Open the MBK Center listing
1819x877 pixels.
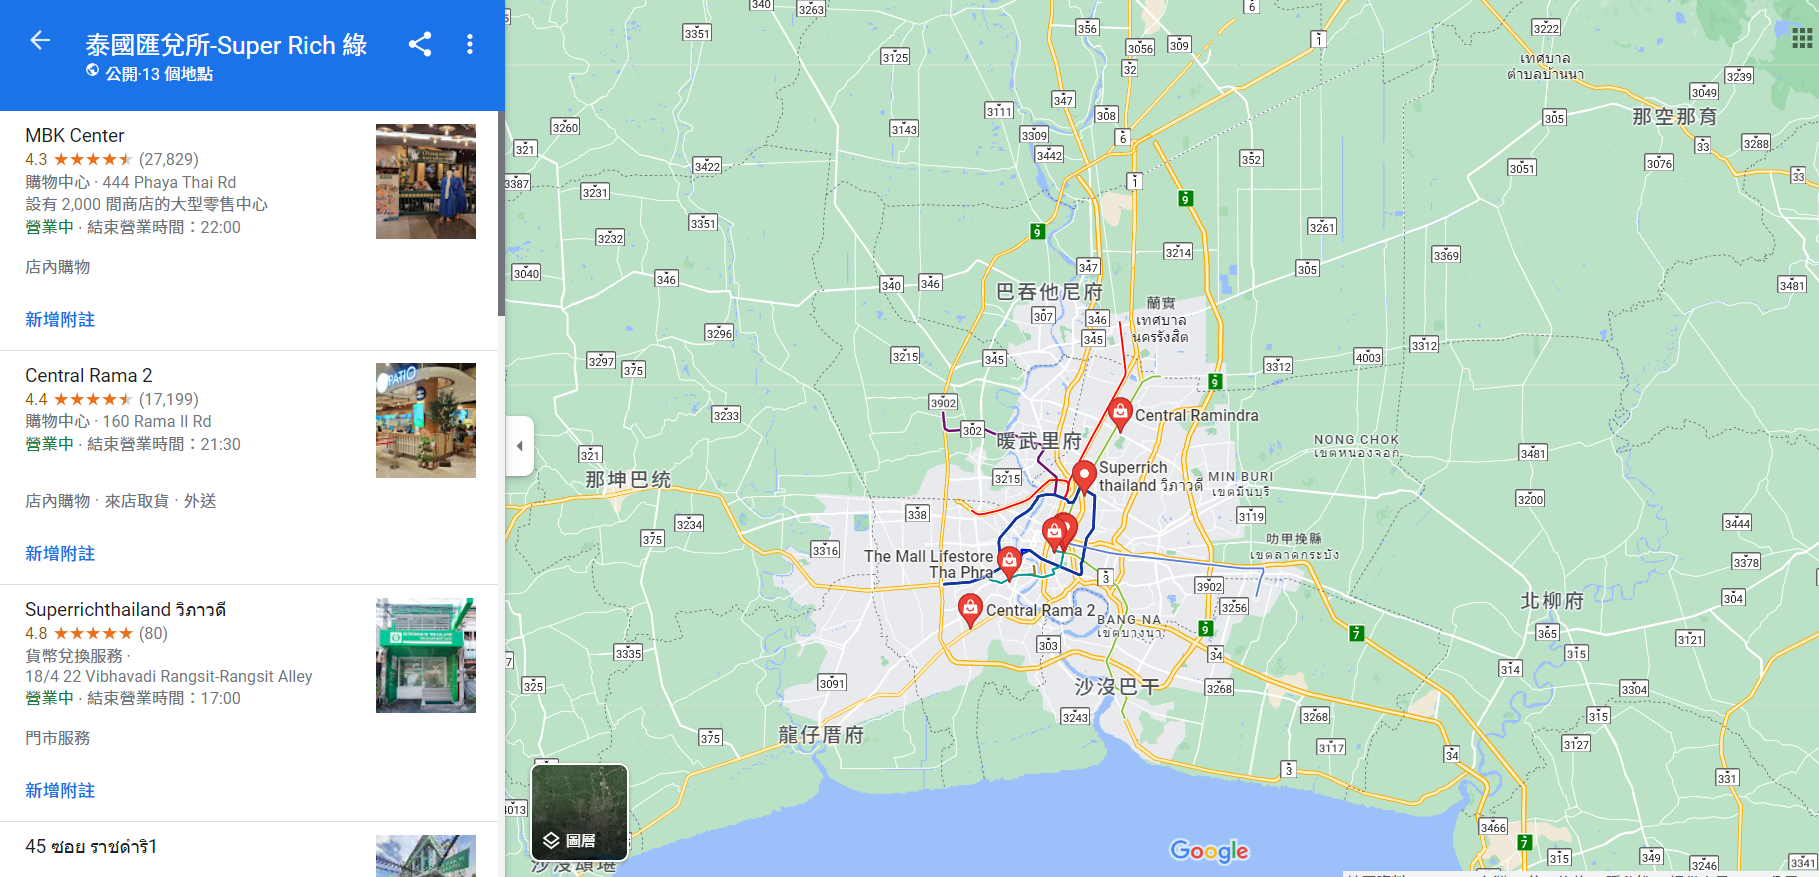coord(75,136)
